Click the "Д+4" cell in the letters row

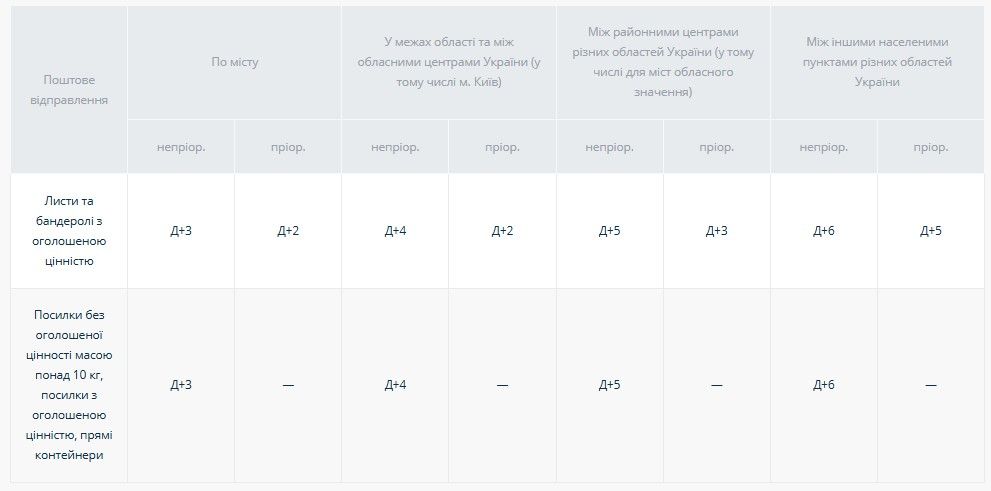click(x=395, y=231)
